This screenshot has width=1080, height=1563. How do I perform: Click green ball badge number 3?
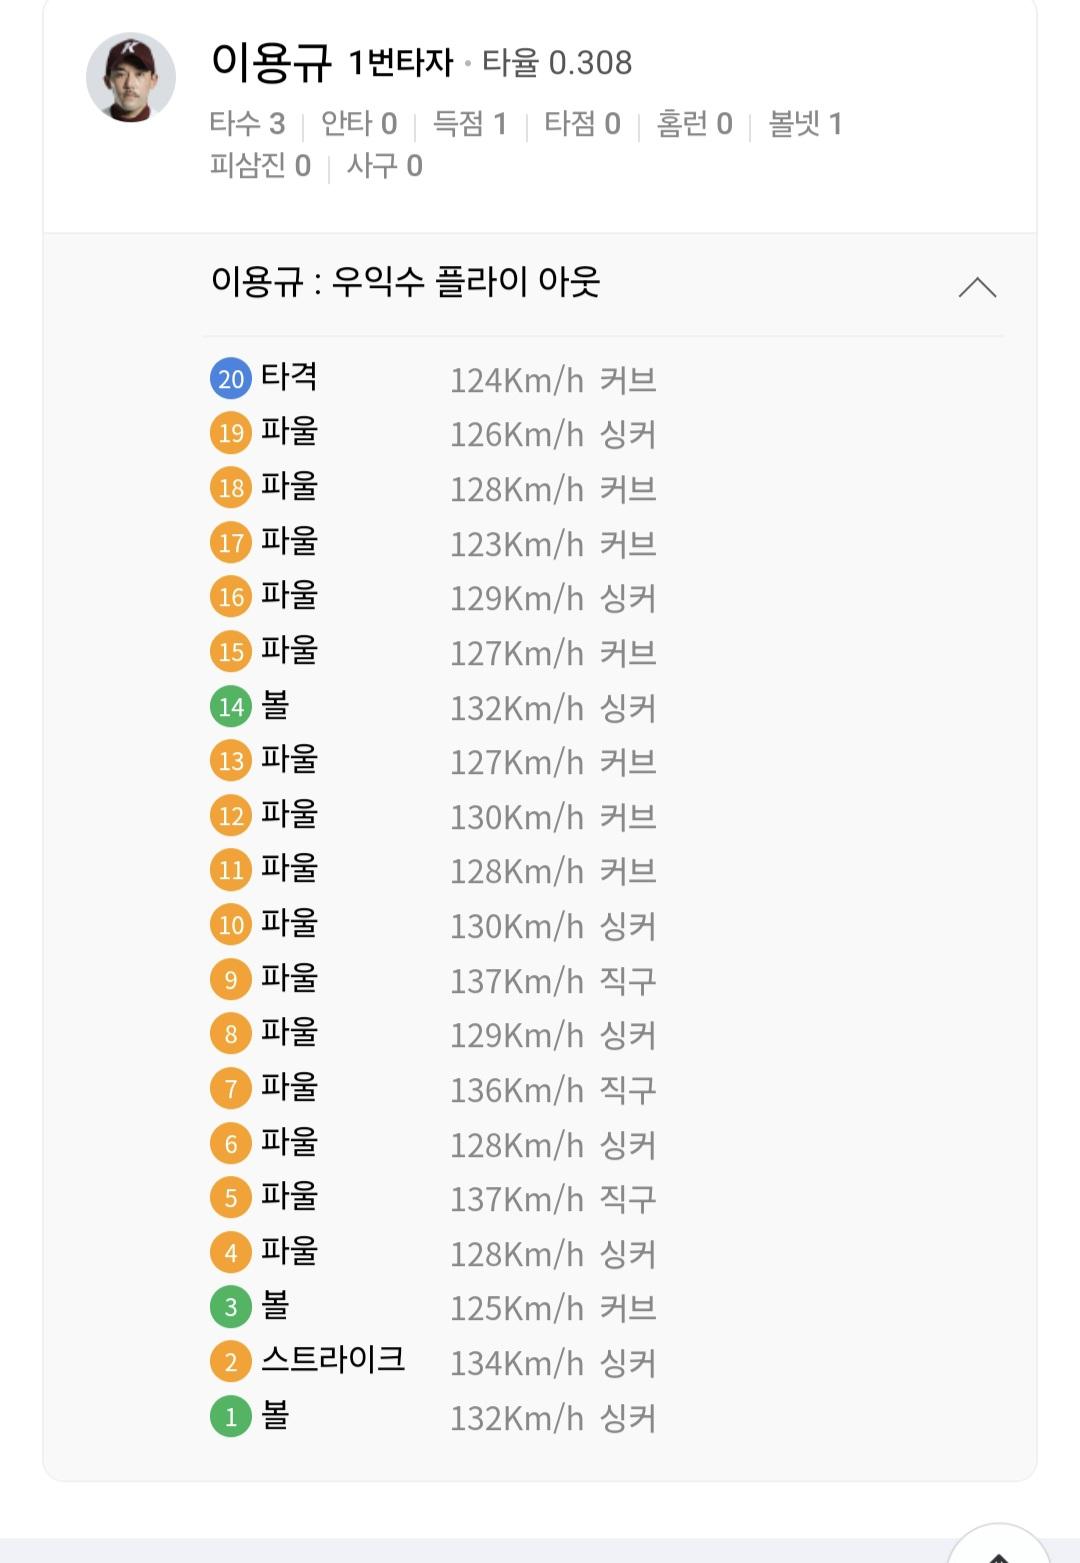tap(231, 1307)
